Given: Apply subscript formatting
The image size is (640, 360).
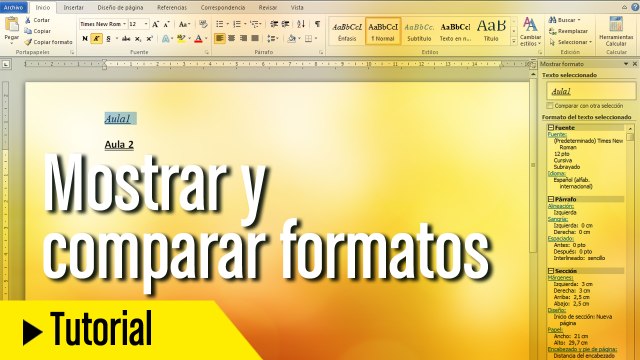Looking at the screenshot, I should [x=138, y=39].
